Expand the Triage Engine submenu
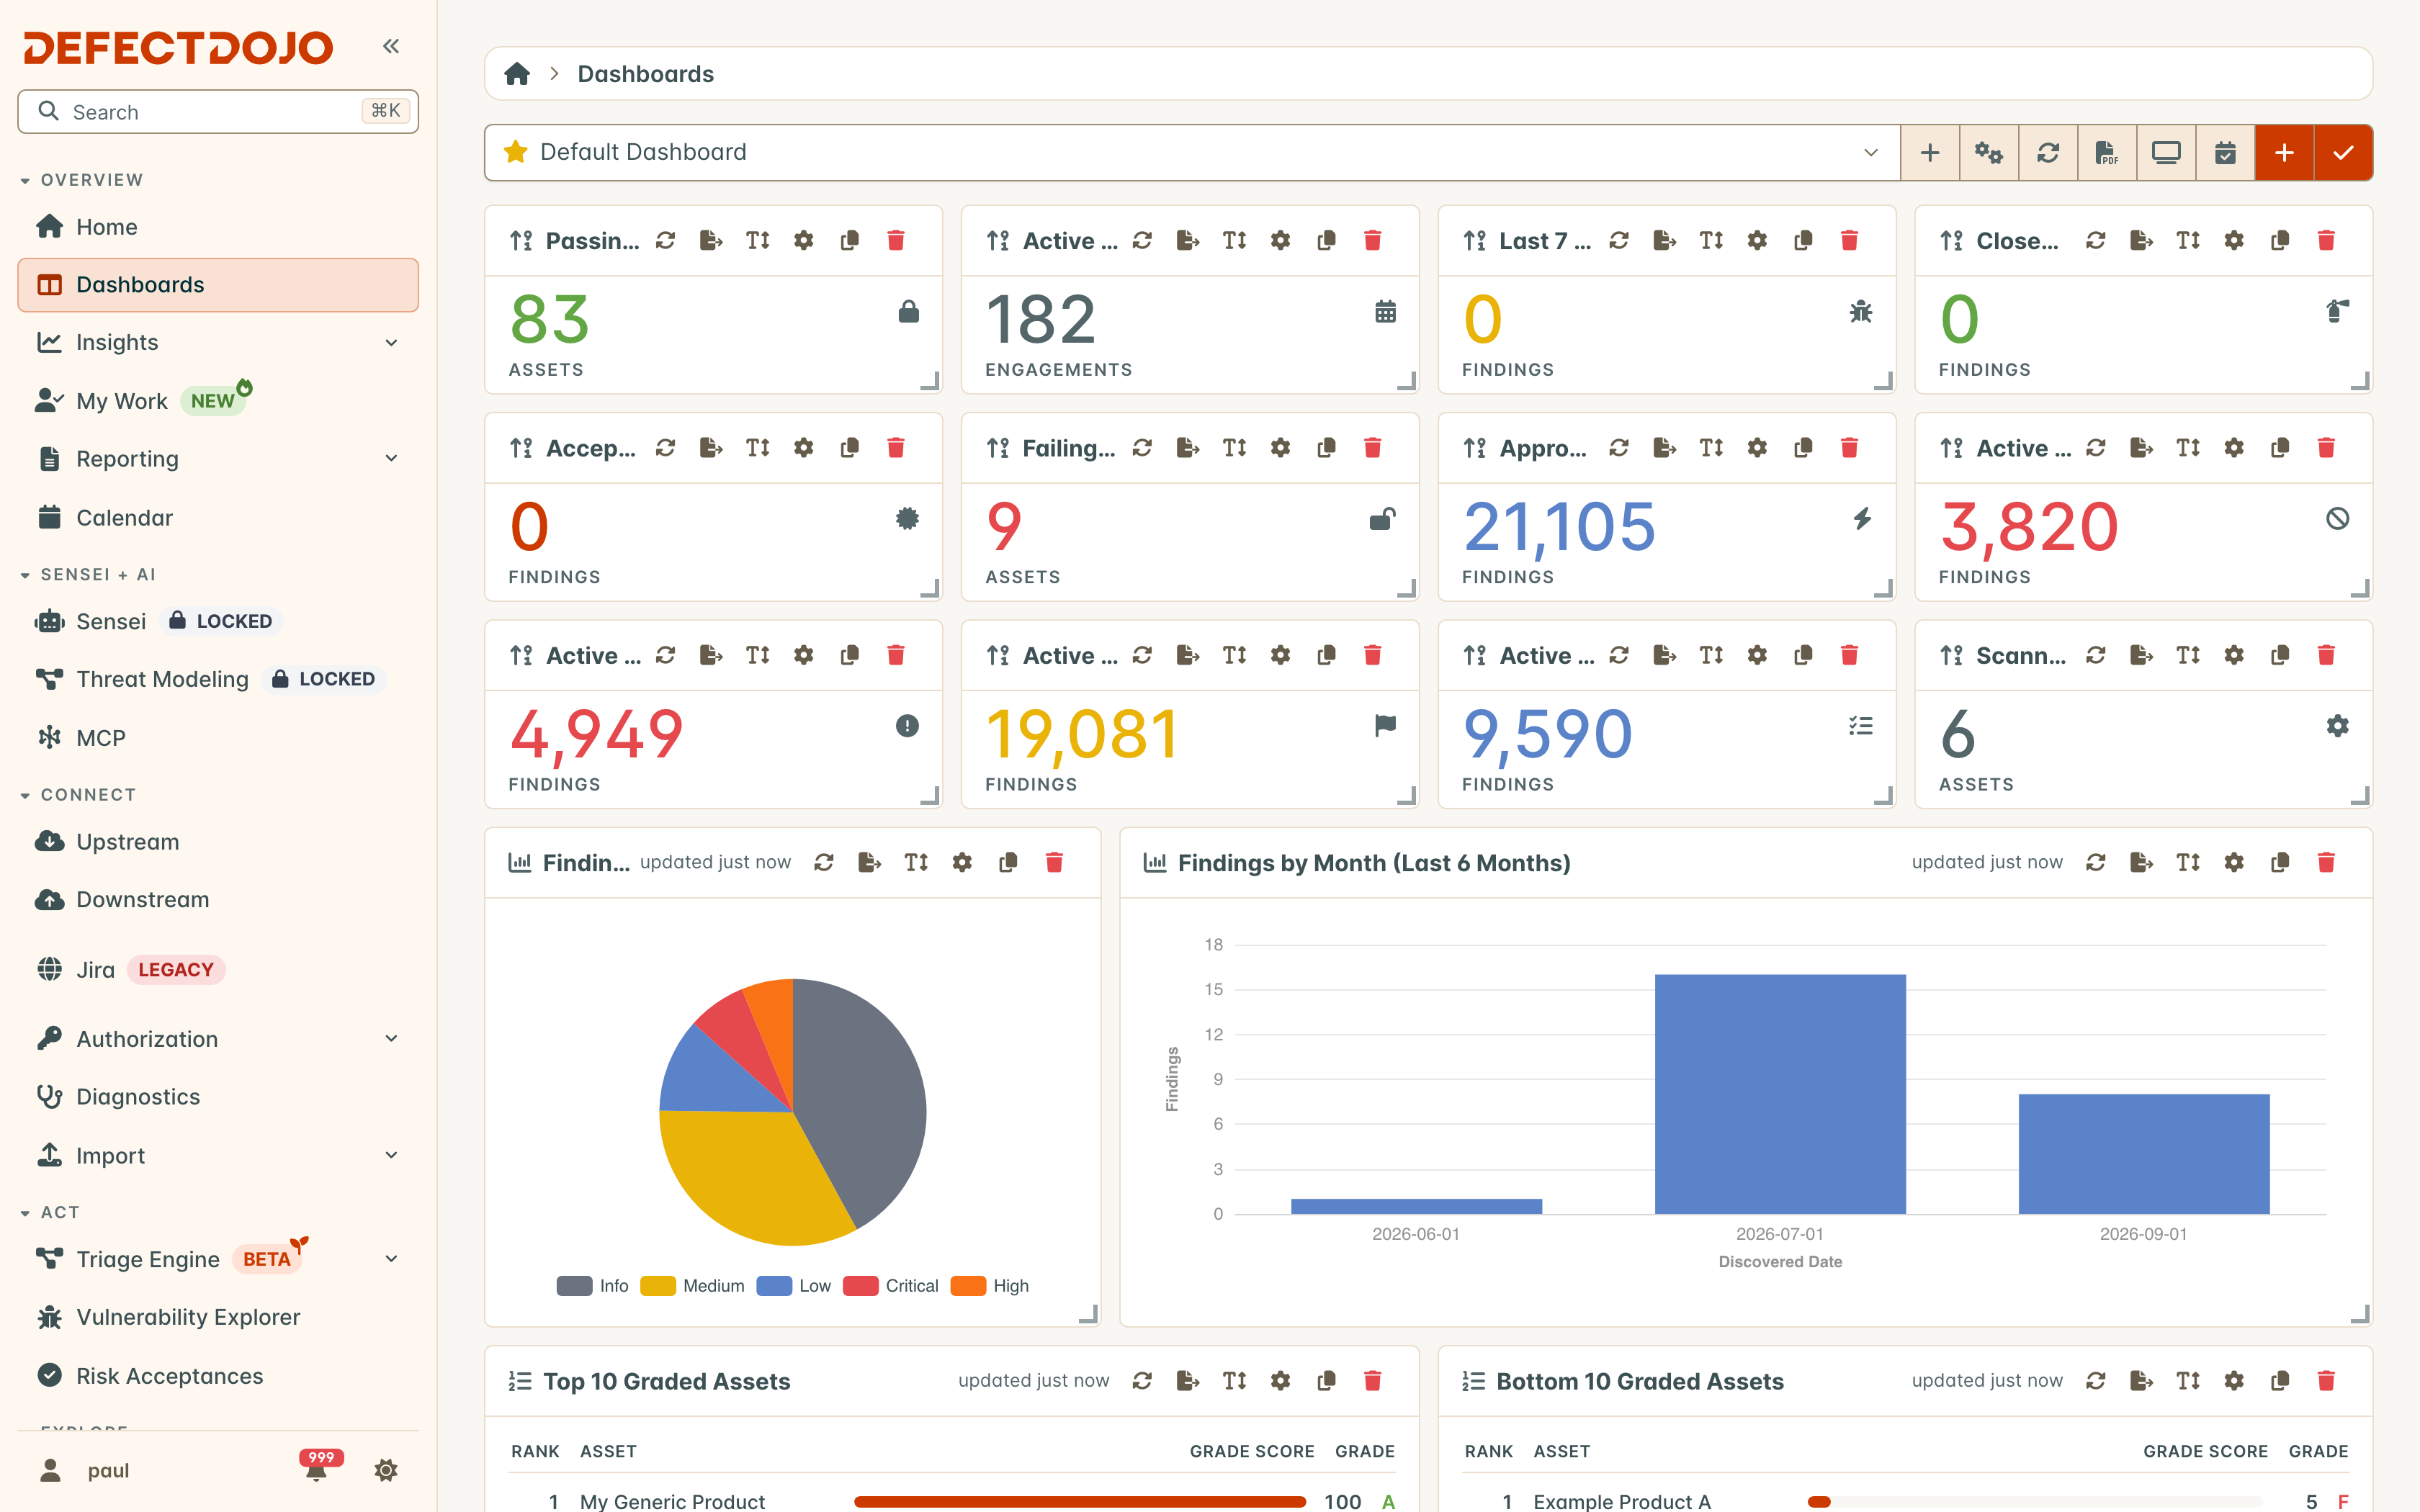Screen dimensions: 2420x1512 pyautogui.click(x=391, y=1259)
